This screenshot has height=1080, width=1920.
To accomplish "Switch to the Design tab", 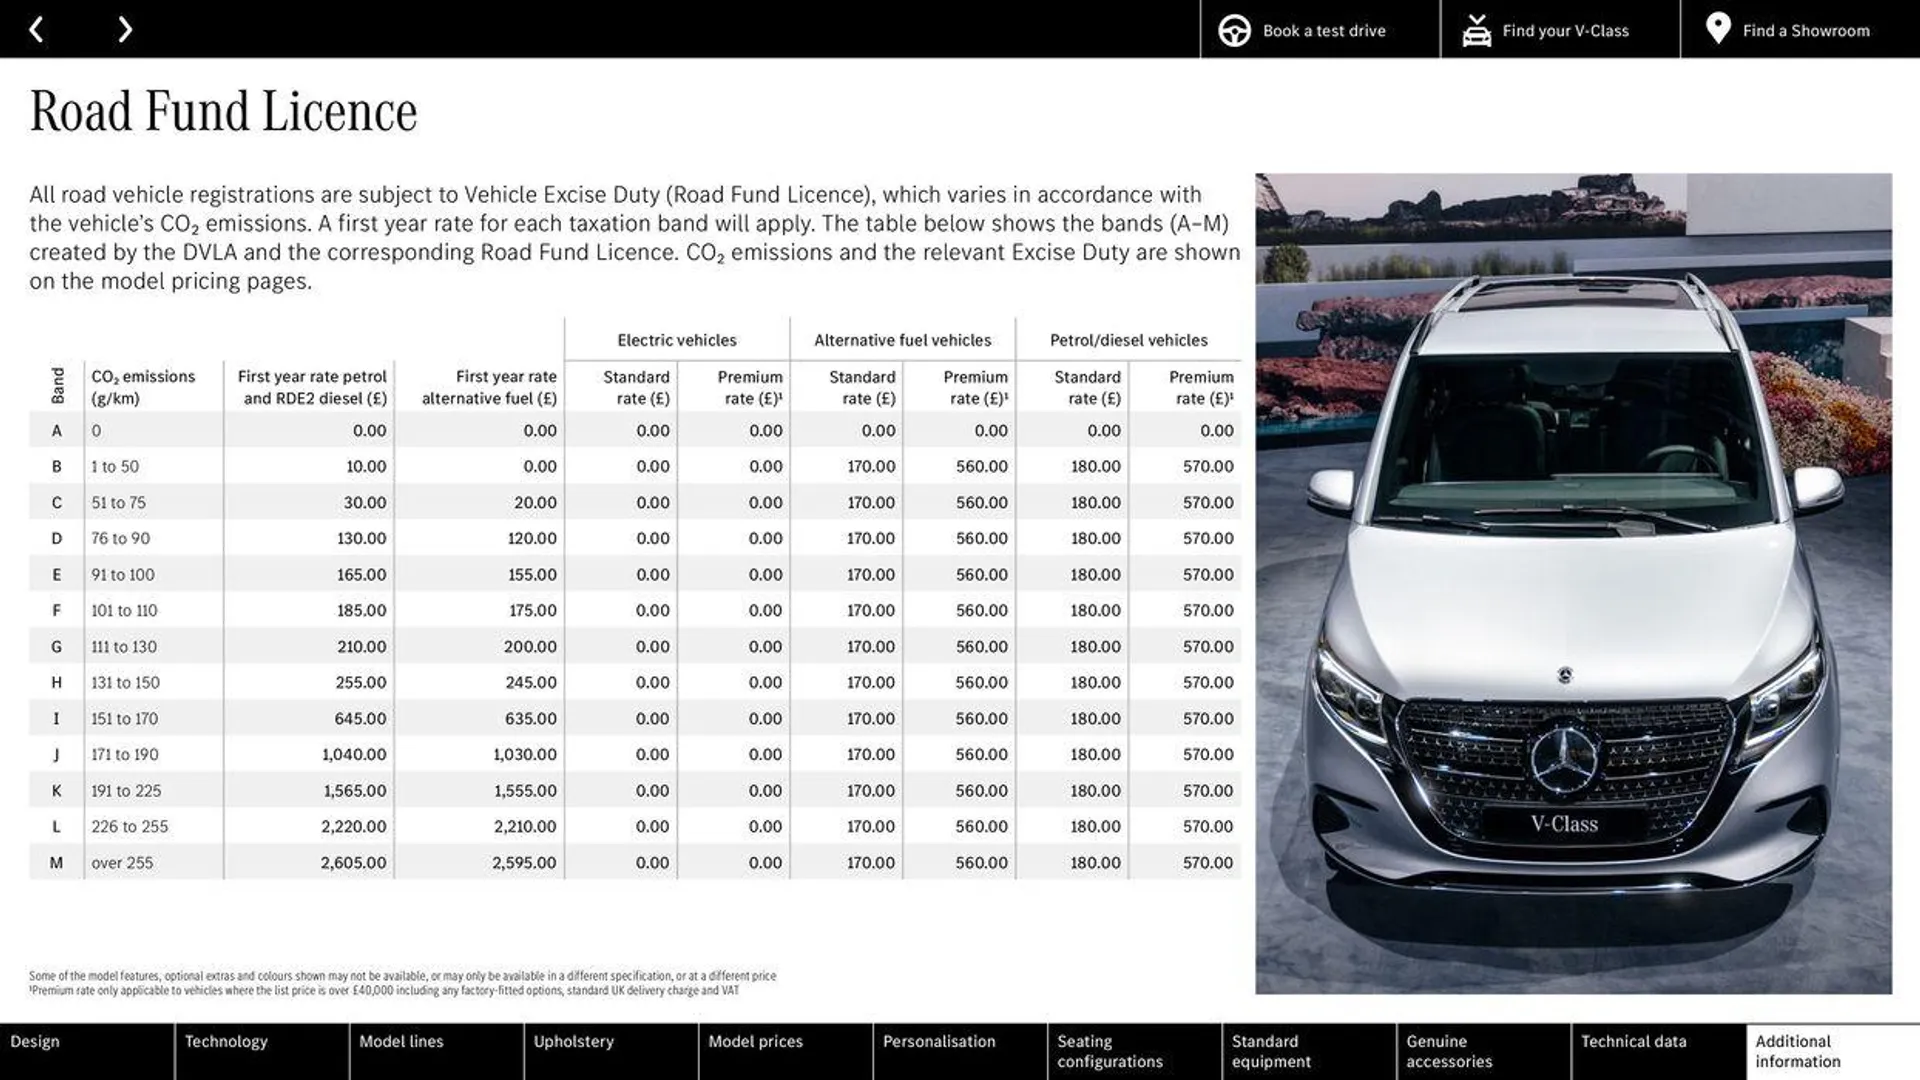I will [87, 1051].
